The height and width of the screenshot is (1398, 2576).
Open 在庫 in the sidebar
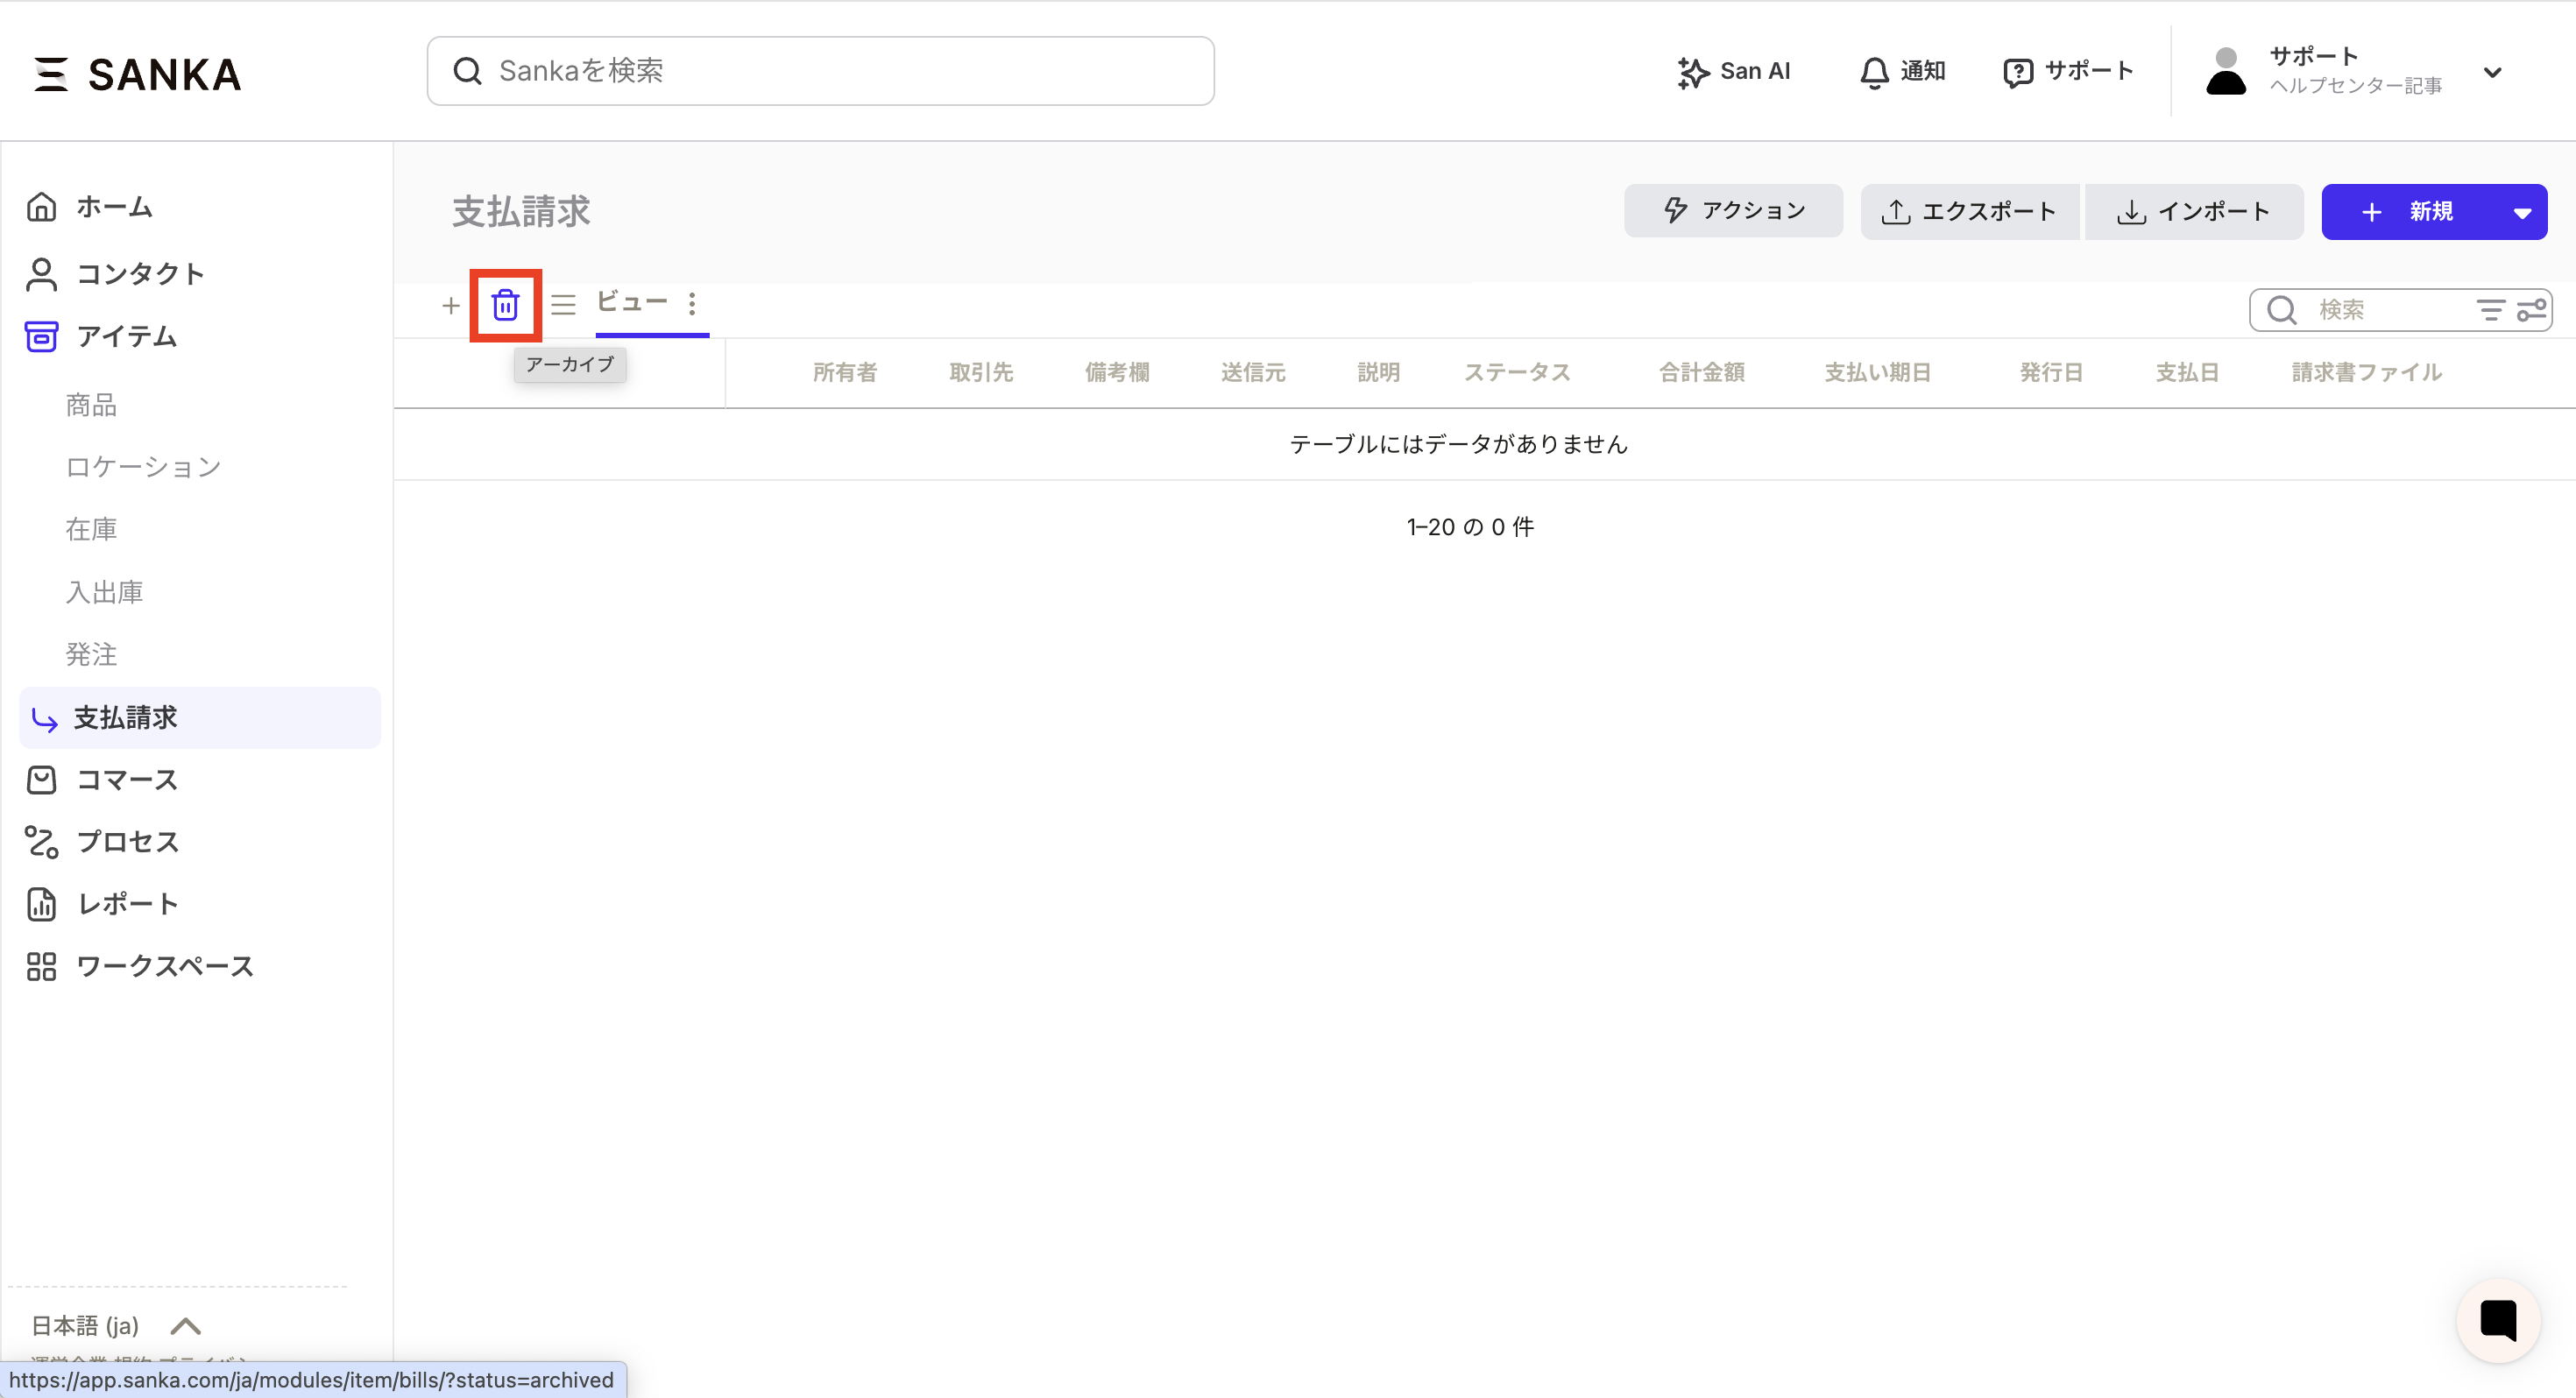[x=91, y=529]
